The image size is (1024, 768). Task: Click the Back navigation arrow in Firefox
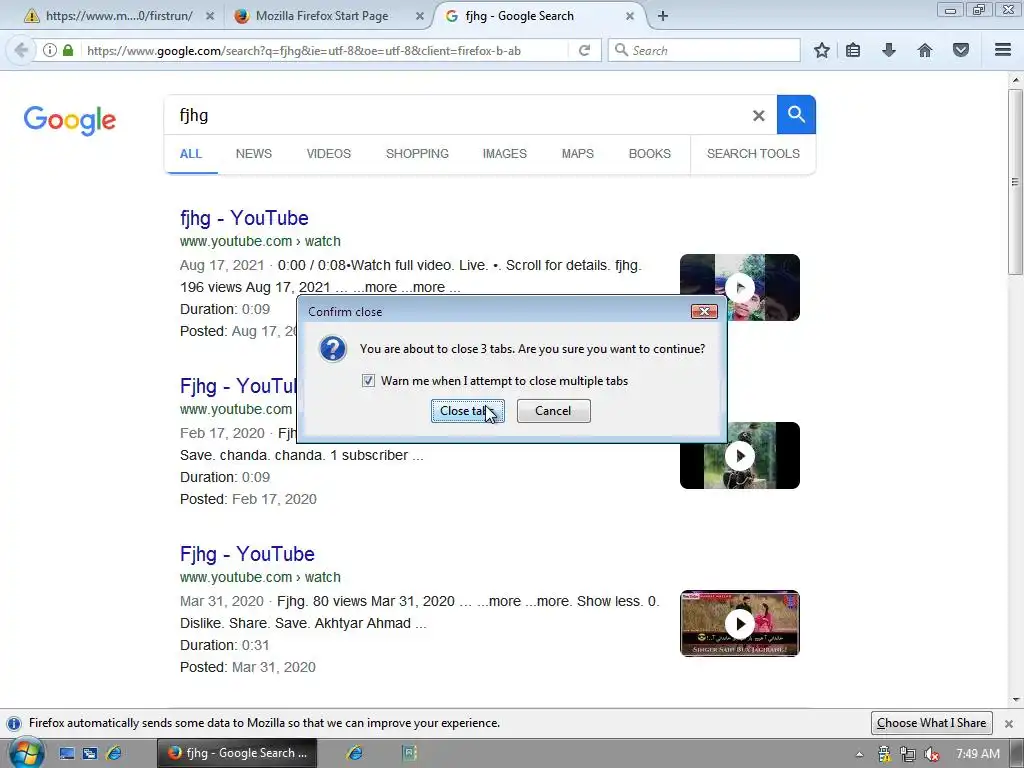[x=21, y=50]
